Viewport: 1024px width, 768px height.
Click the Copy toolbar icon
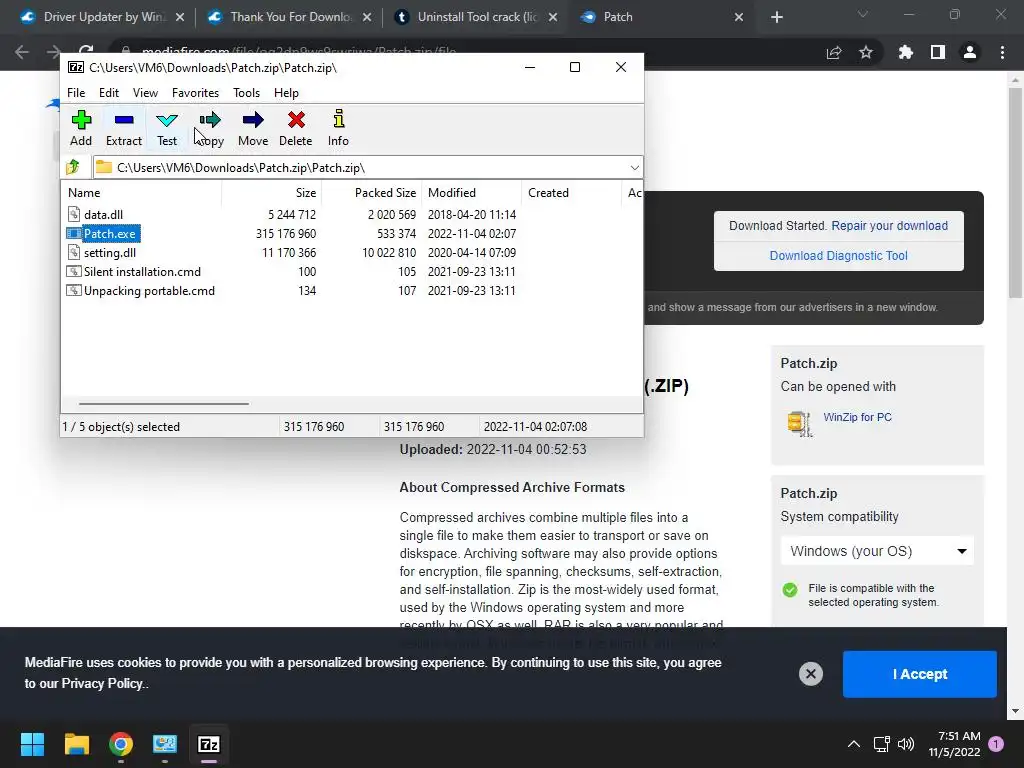[210, 120]
